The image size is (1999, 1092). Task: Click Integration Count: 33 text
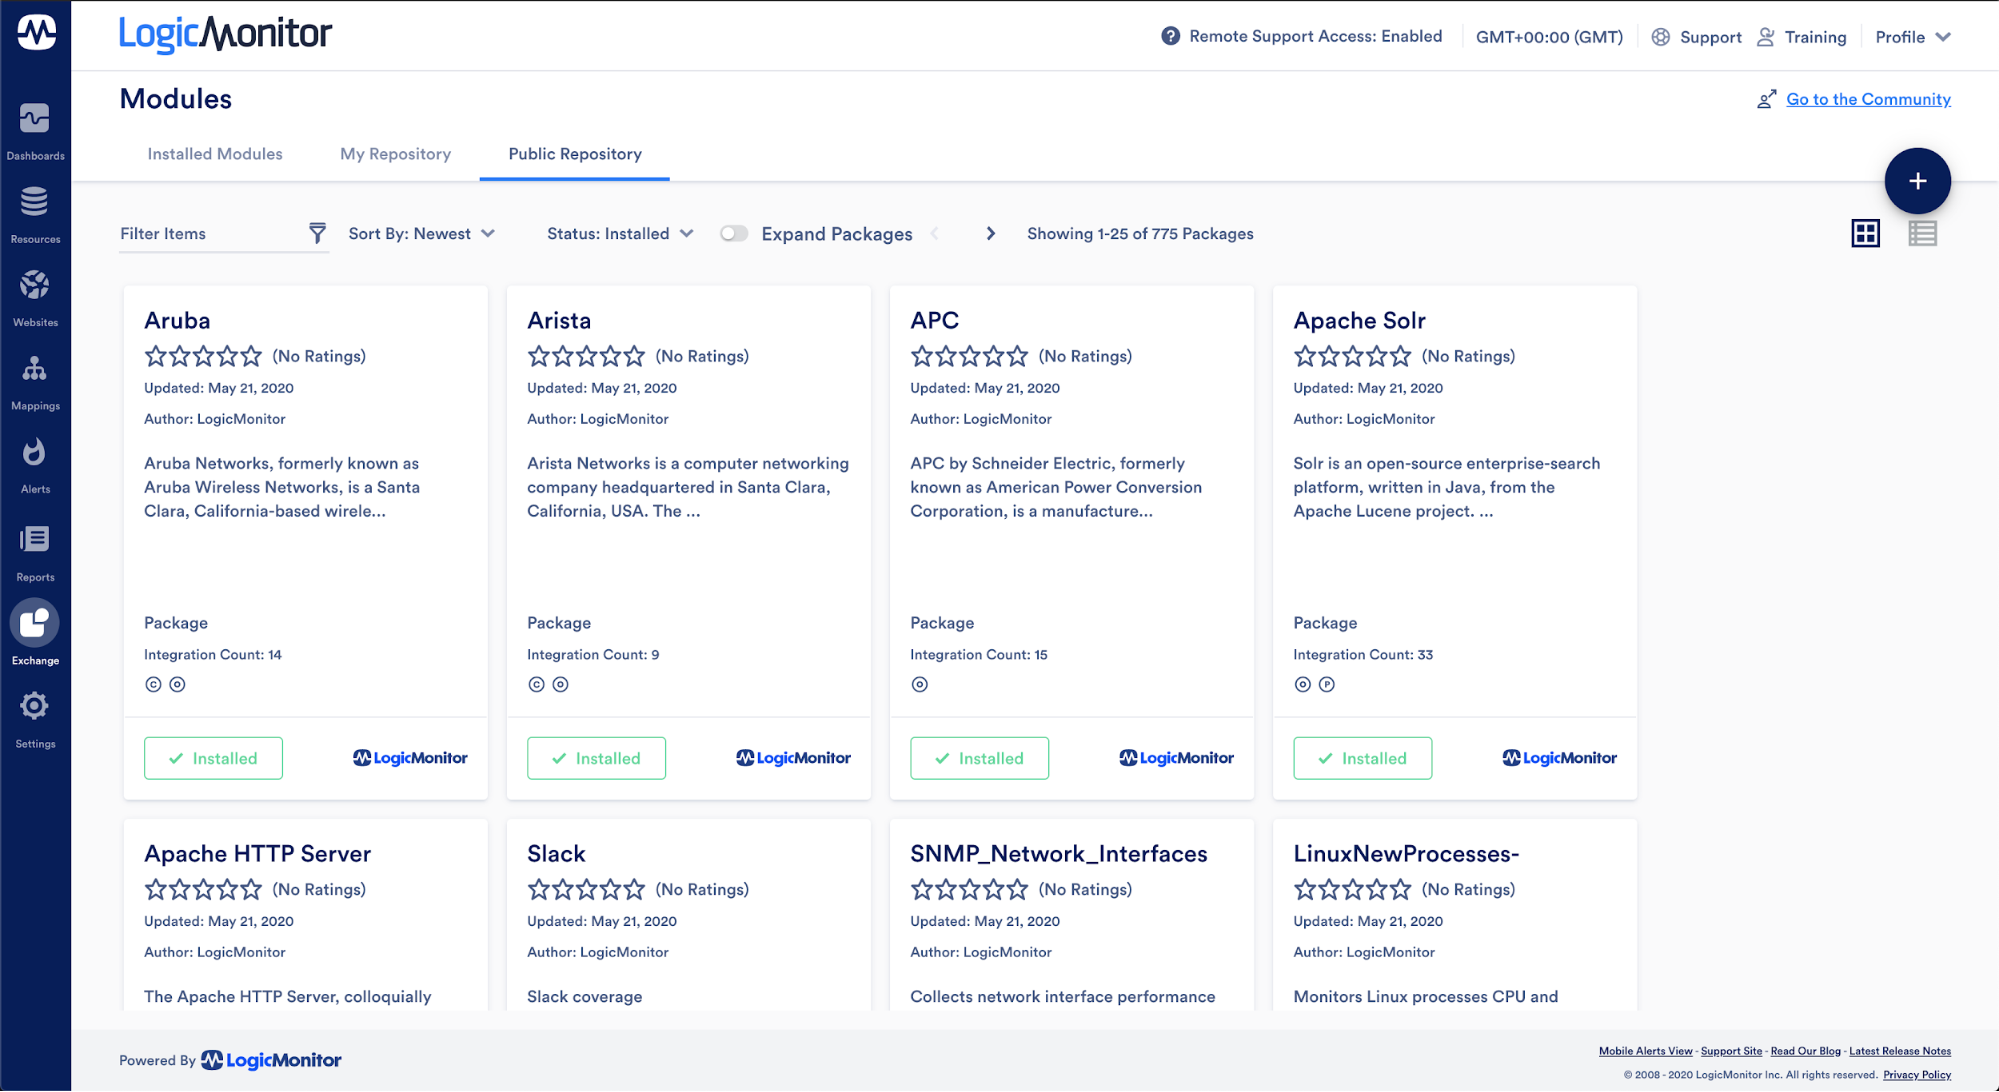[x=1362, y=655]
